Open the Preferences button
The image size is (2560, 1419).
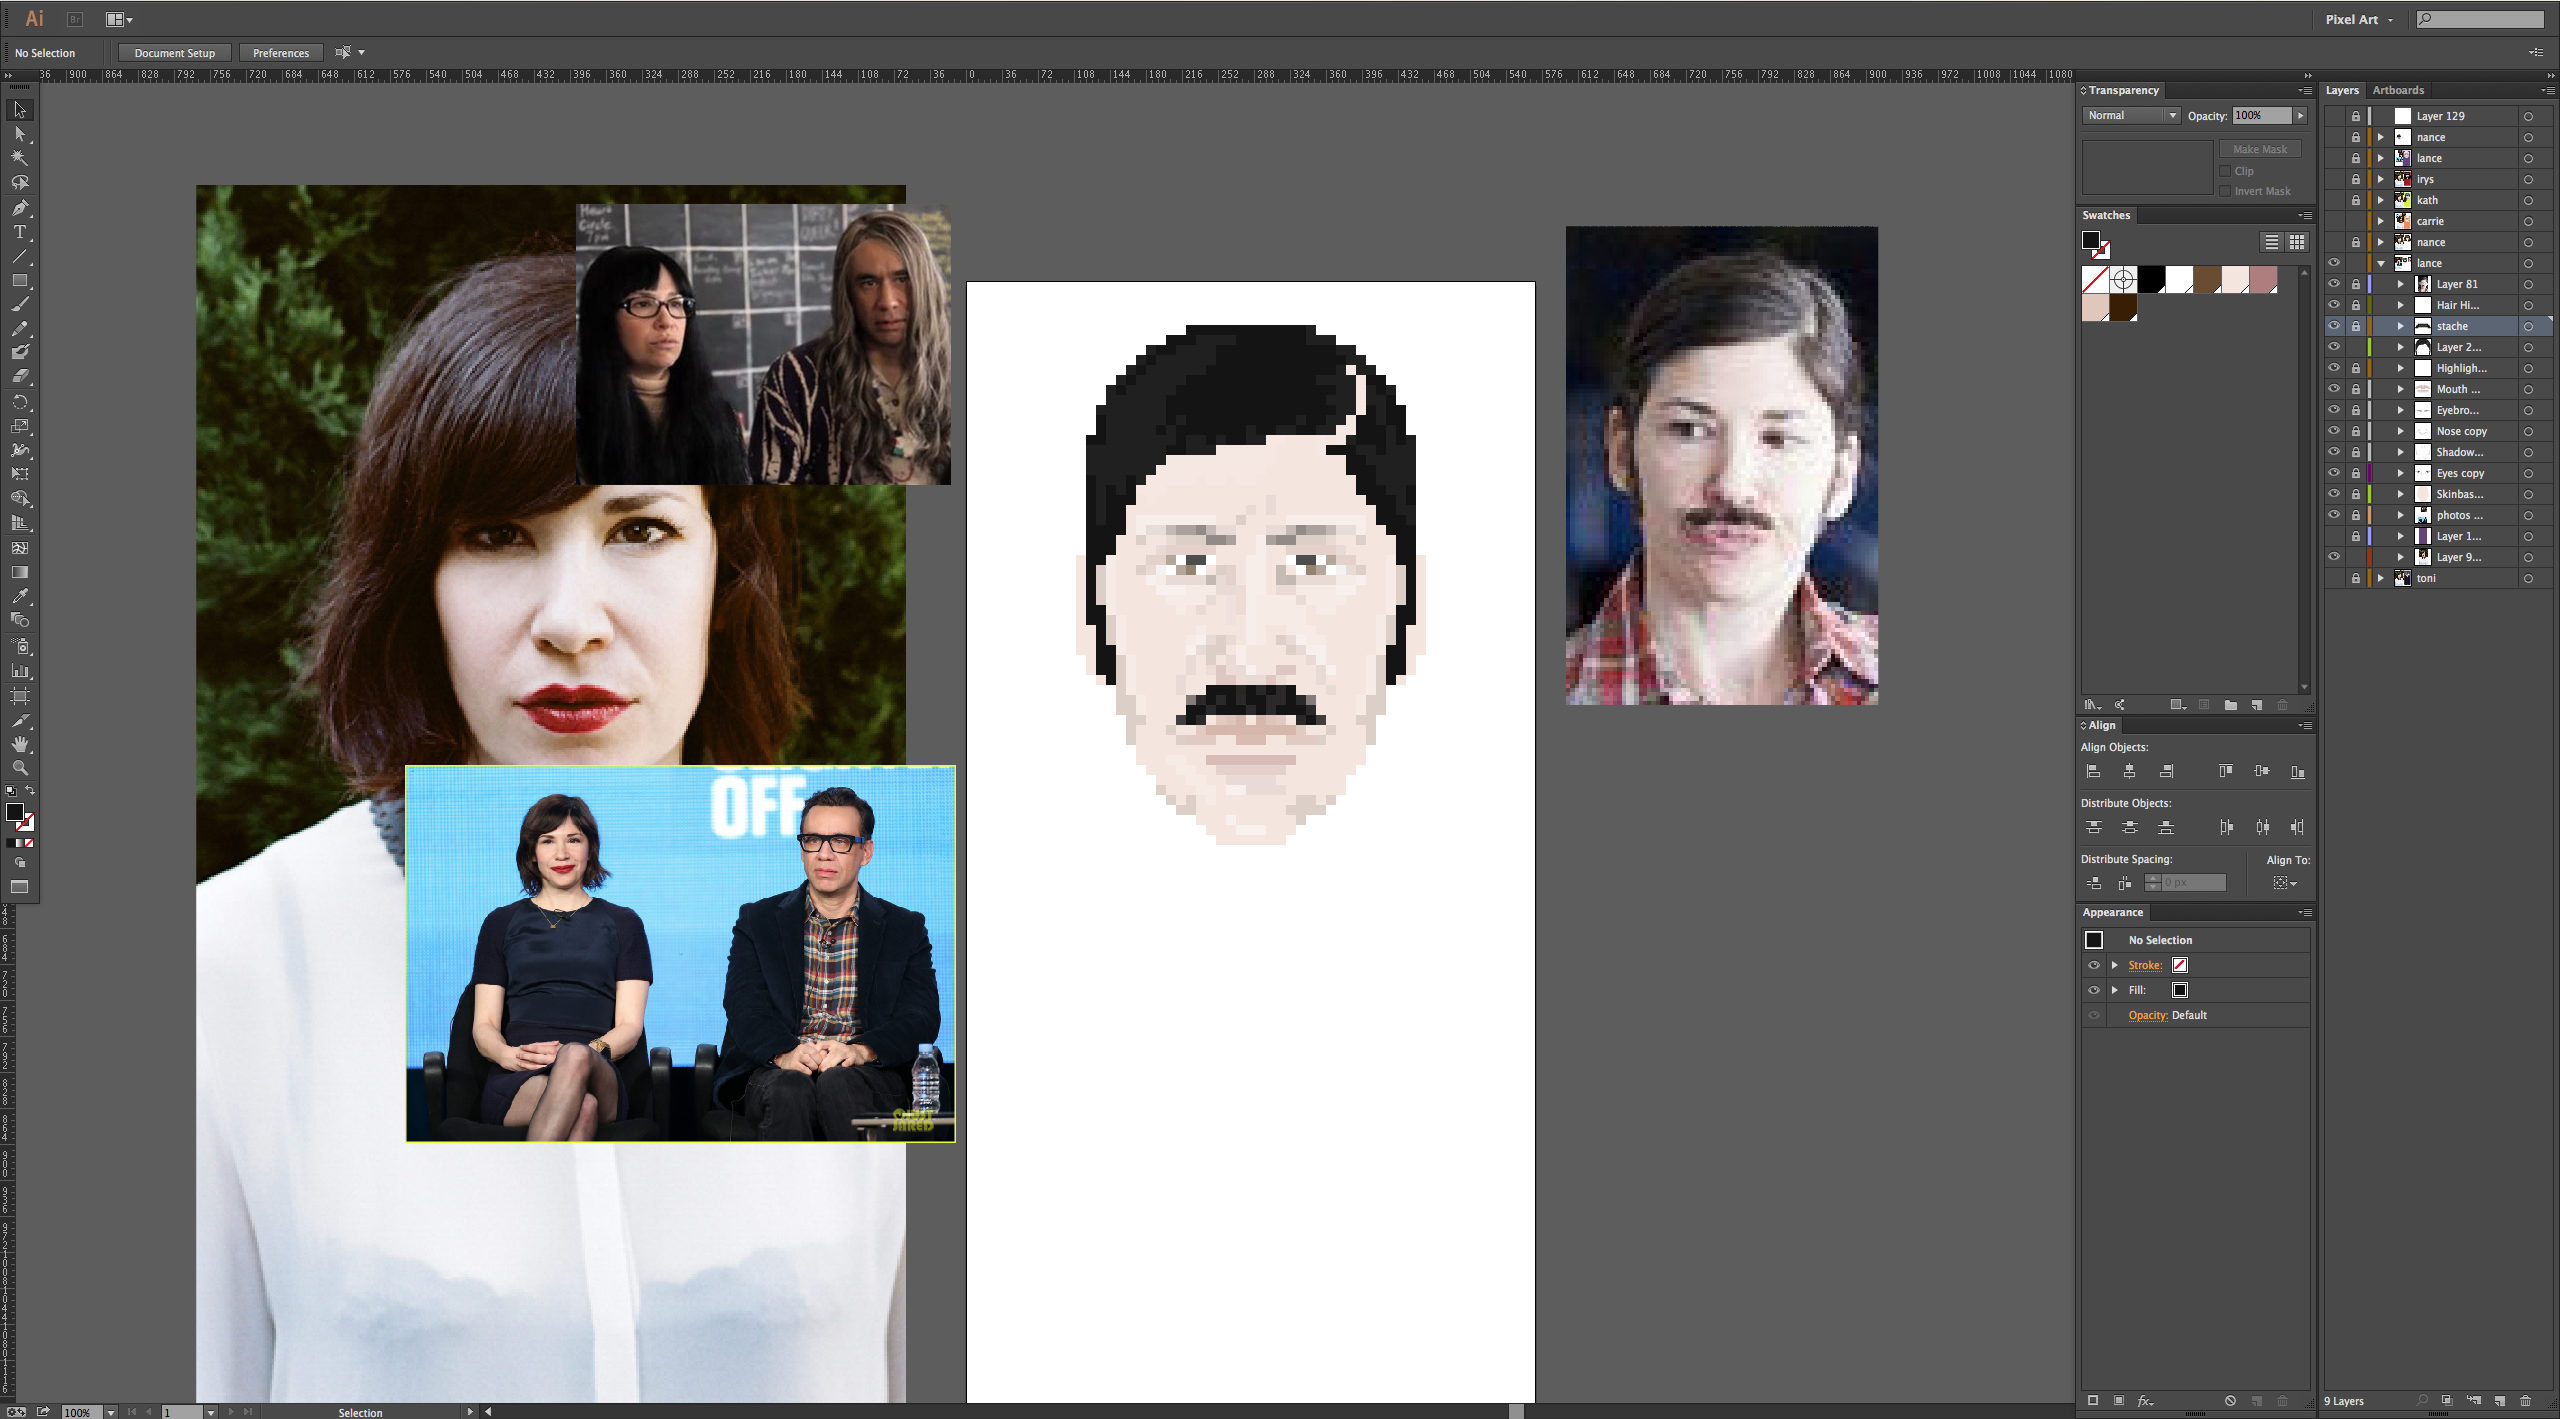pos(280,53)
